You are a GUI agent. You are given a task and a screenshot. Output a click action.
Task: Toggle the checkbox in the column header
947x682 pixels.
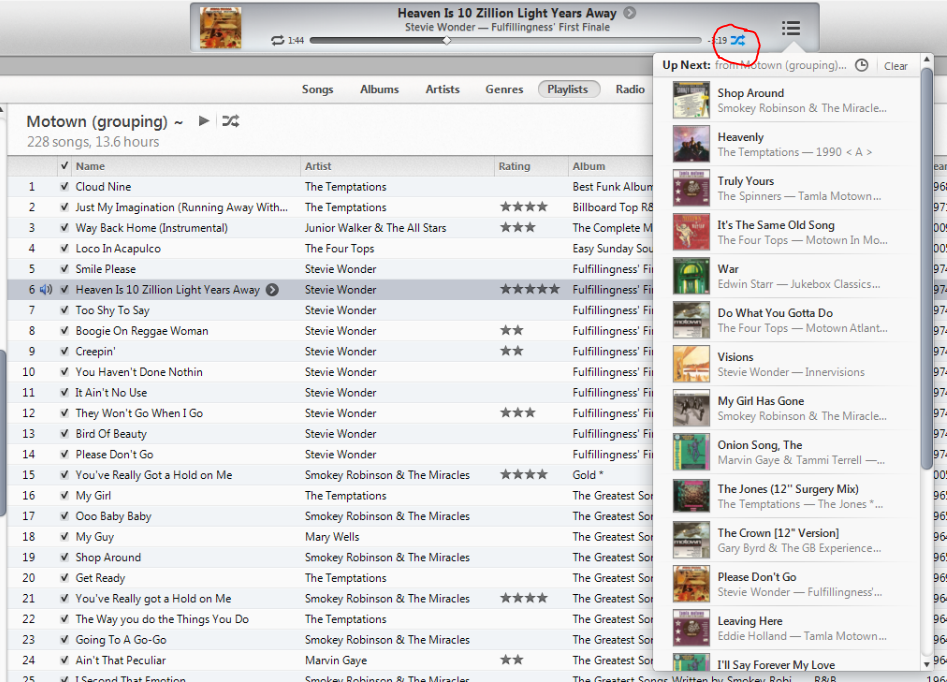click(65, 166)
